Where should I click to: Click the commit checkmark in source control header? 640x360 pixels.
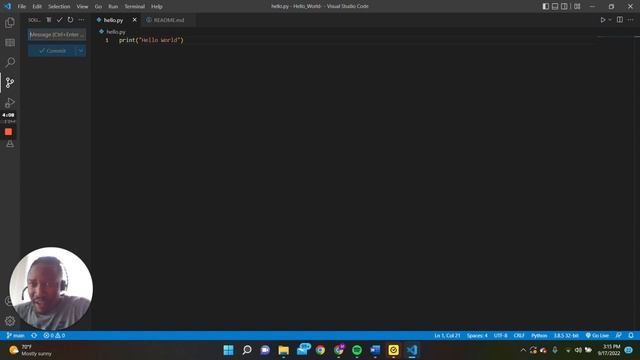pos(60,20)
